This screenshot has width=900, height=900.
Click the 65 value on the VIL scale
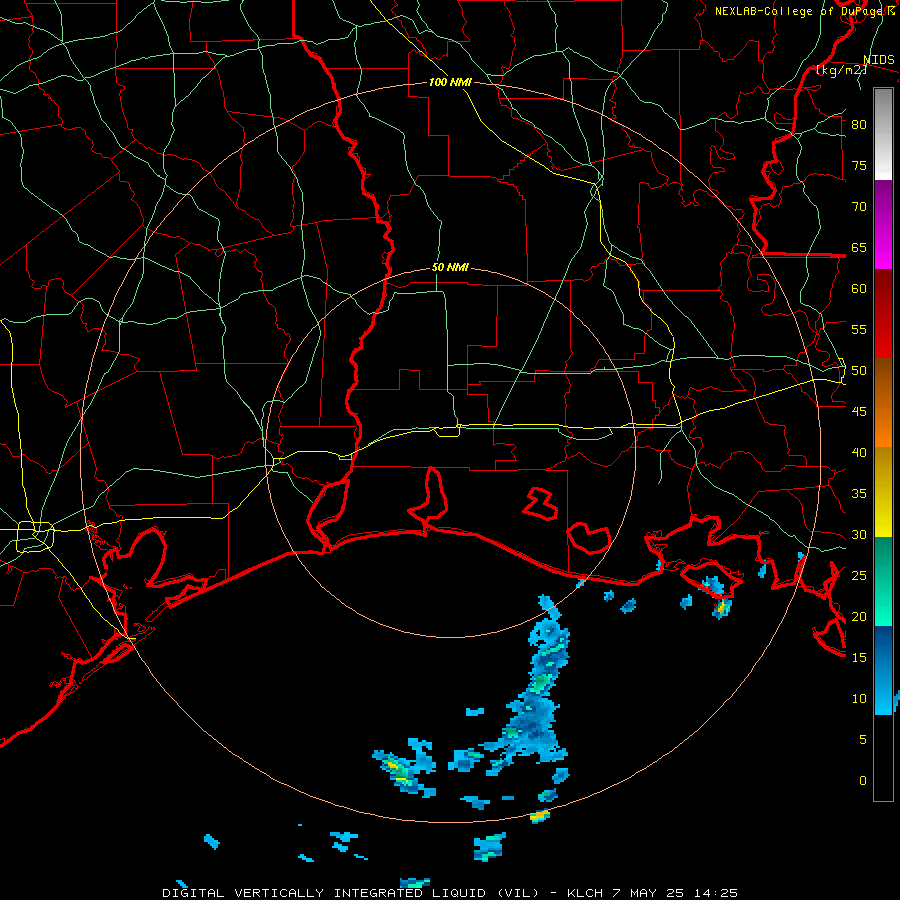(859, 247)
